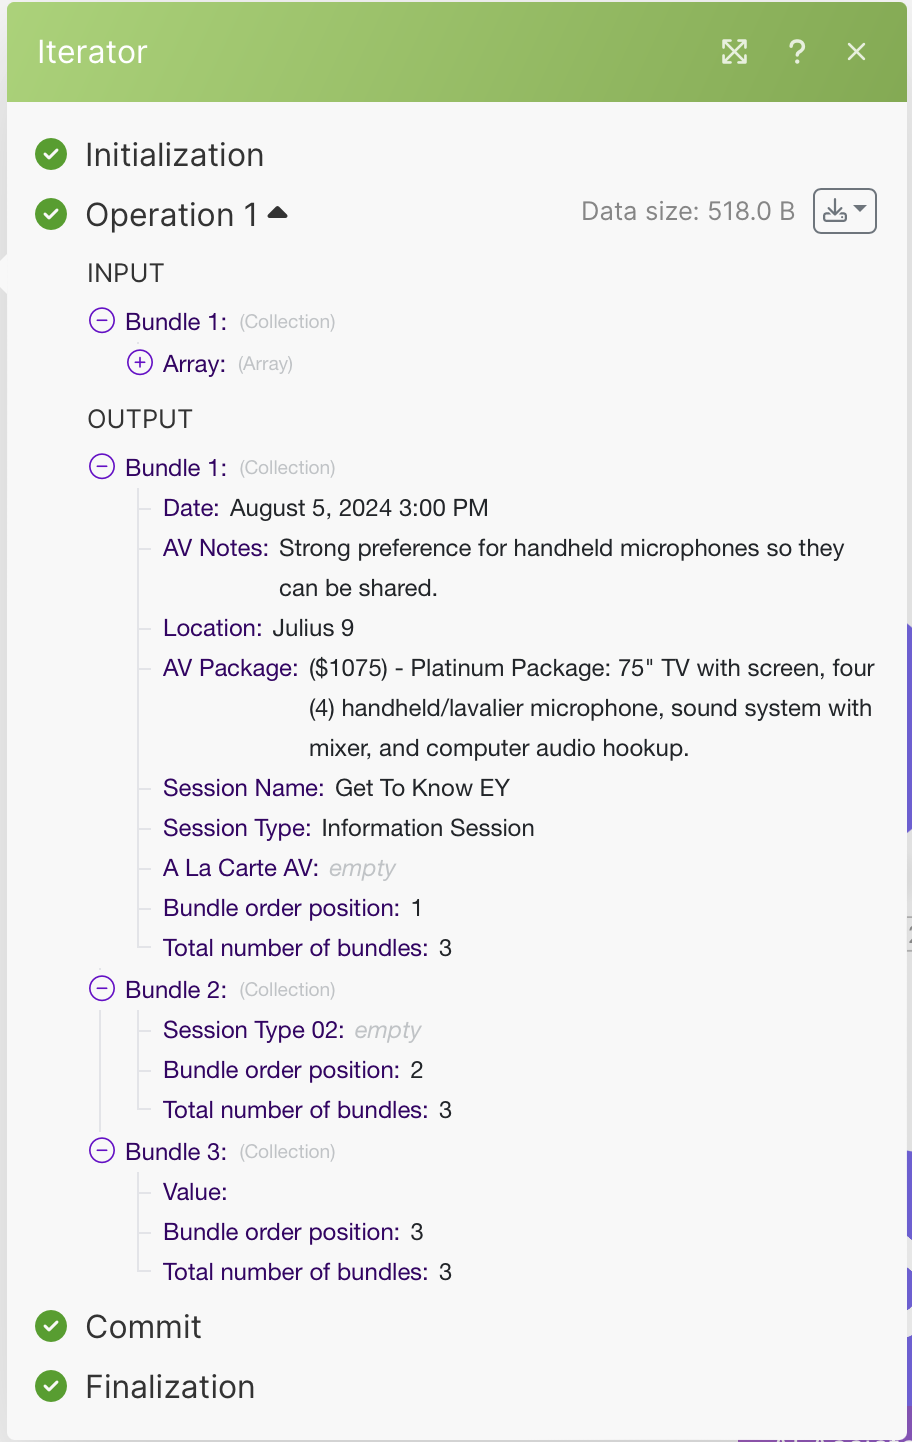
Task: Expand the Array item under INPUT
Action: coord(140,363)
